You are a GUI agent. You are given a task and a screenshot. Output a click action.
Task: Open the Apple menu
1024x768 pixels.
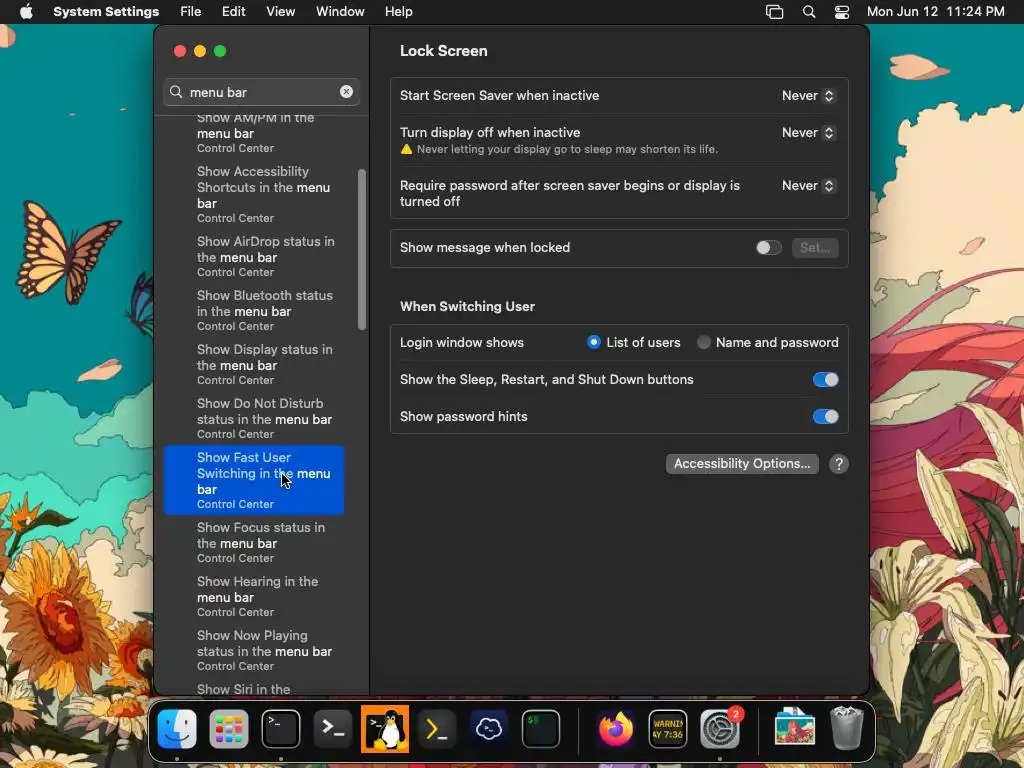(26, 12)
